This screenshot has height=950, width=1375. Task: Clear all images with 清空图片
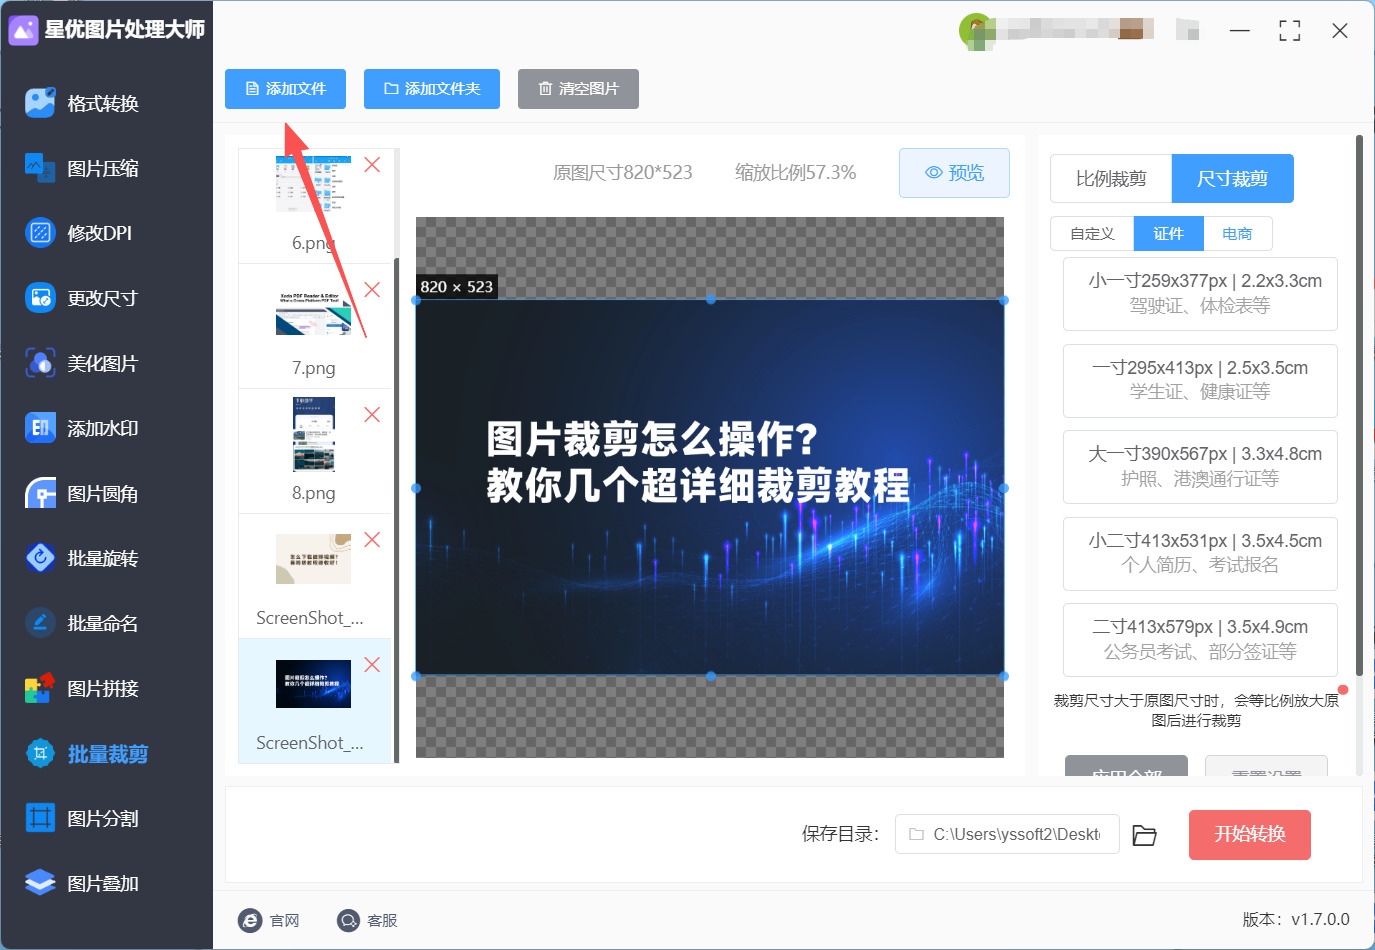coord(578,89)
